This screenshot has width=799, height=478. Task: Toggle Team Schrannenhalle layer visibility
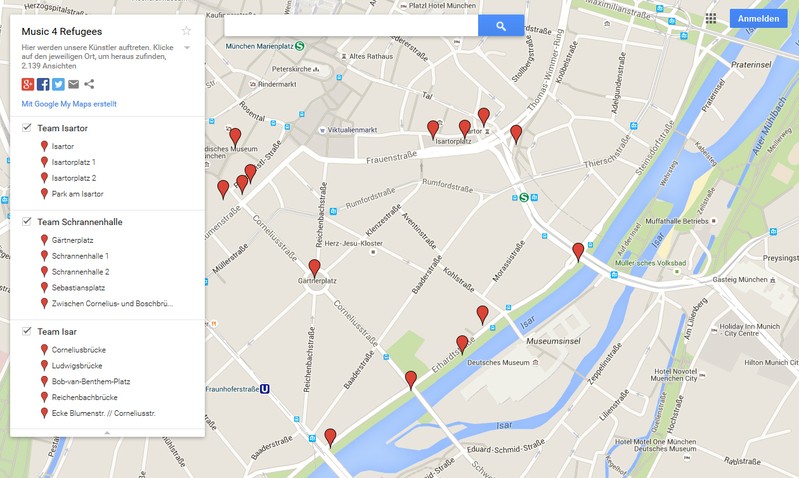click(x=27, y=221)
